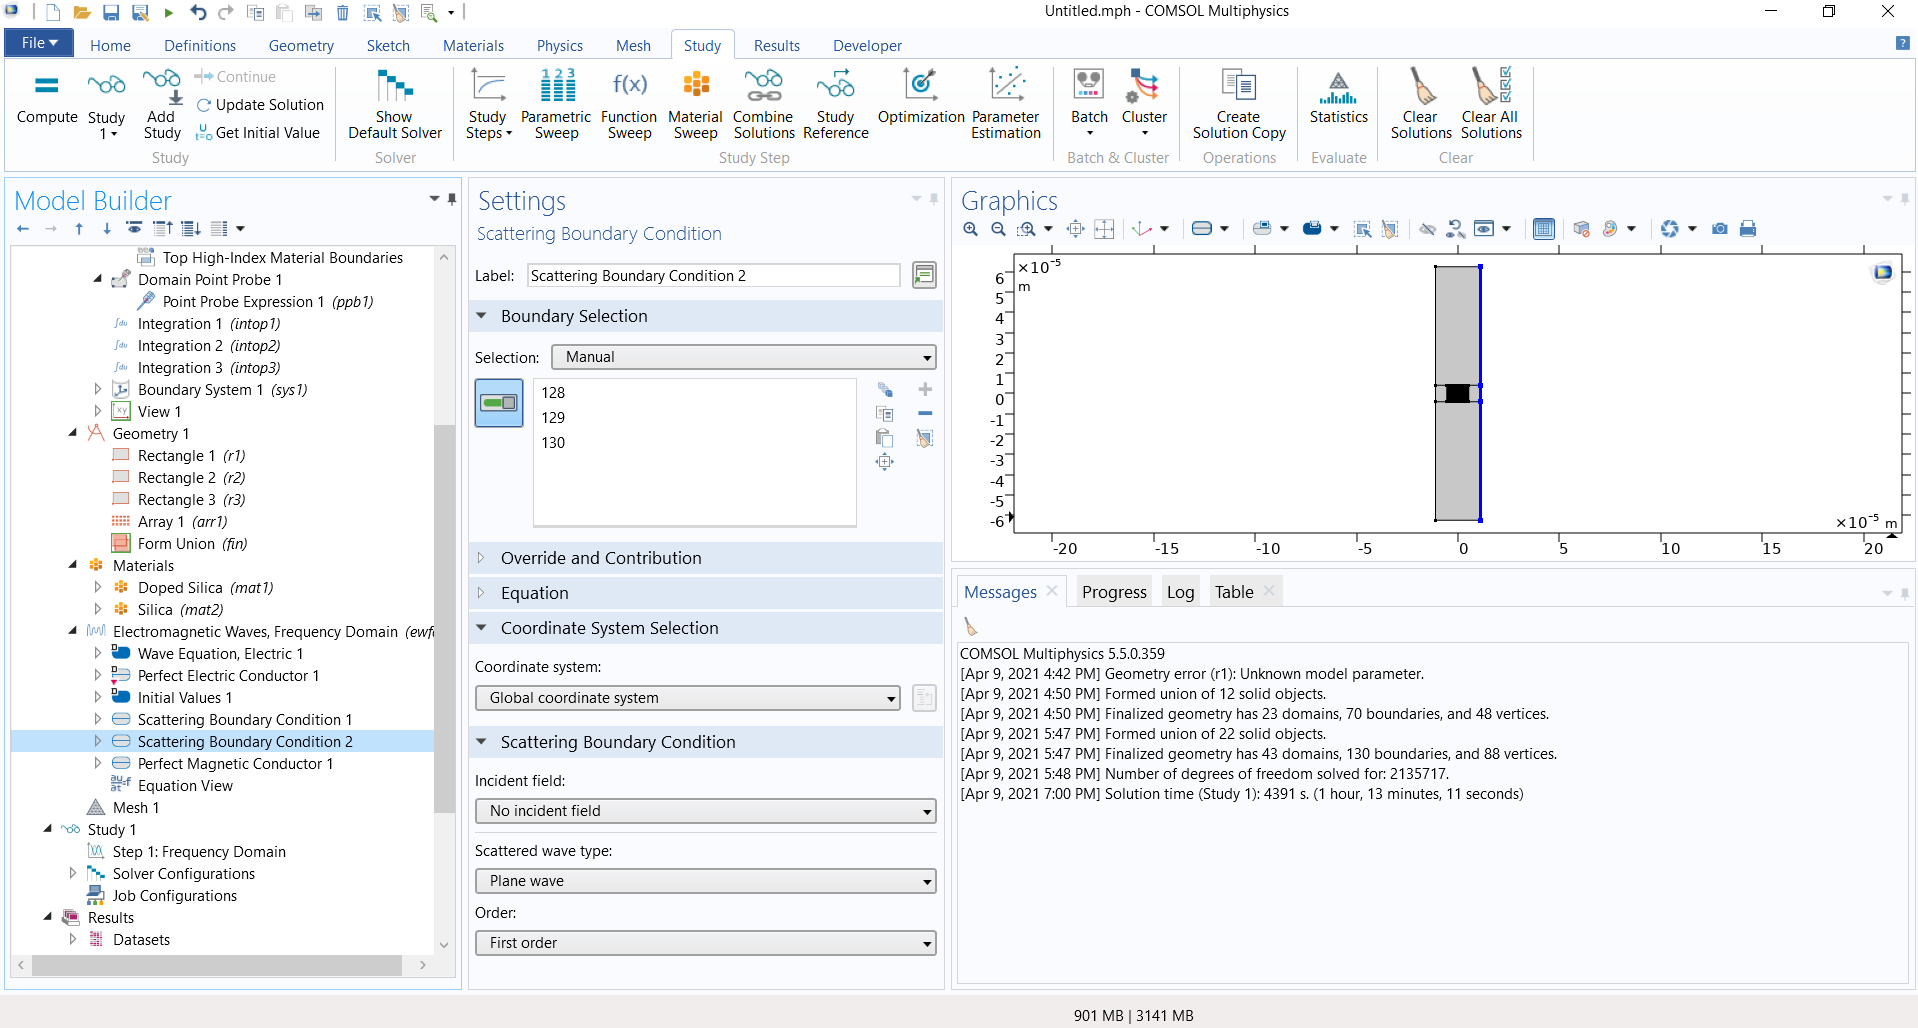Click Combine Solutions icon
The image size is (1918, 1028).
(763, 104)
